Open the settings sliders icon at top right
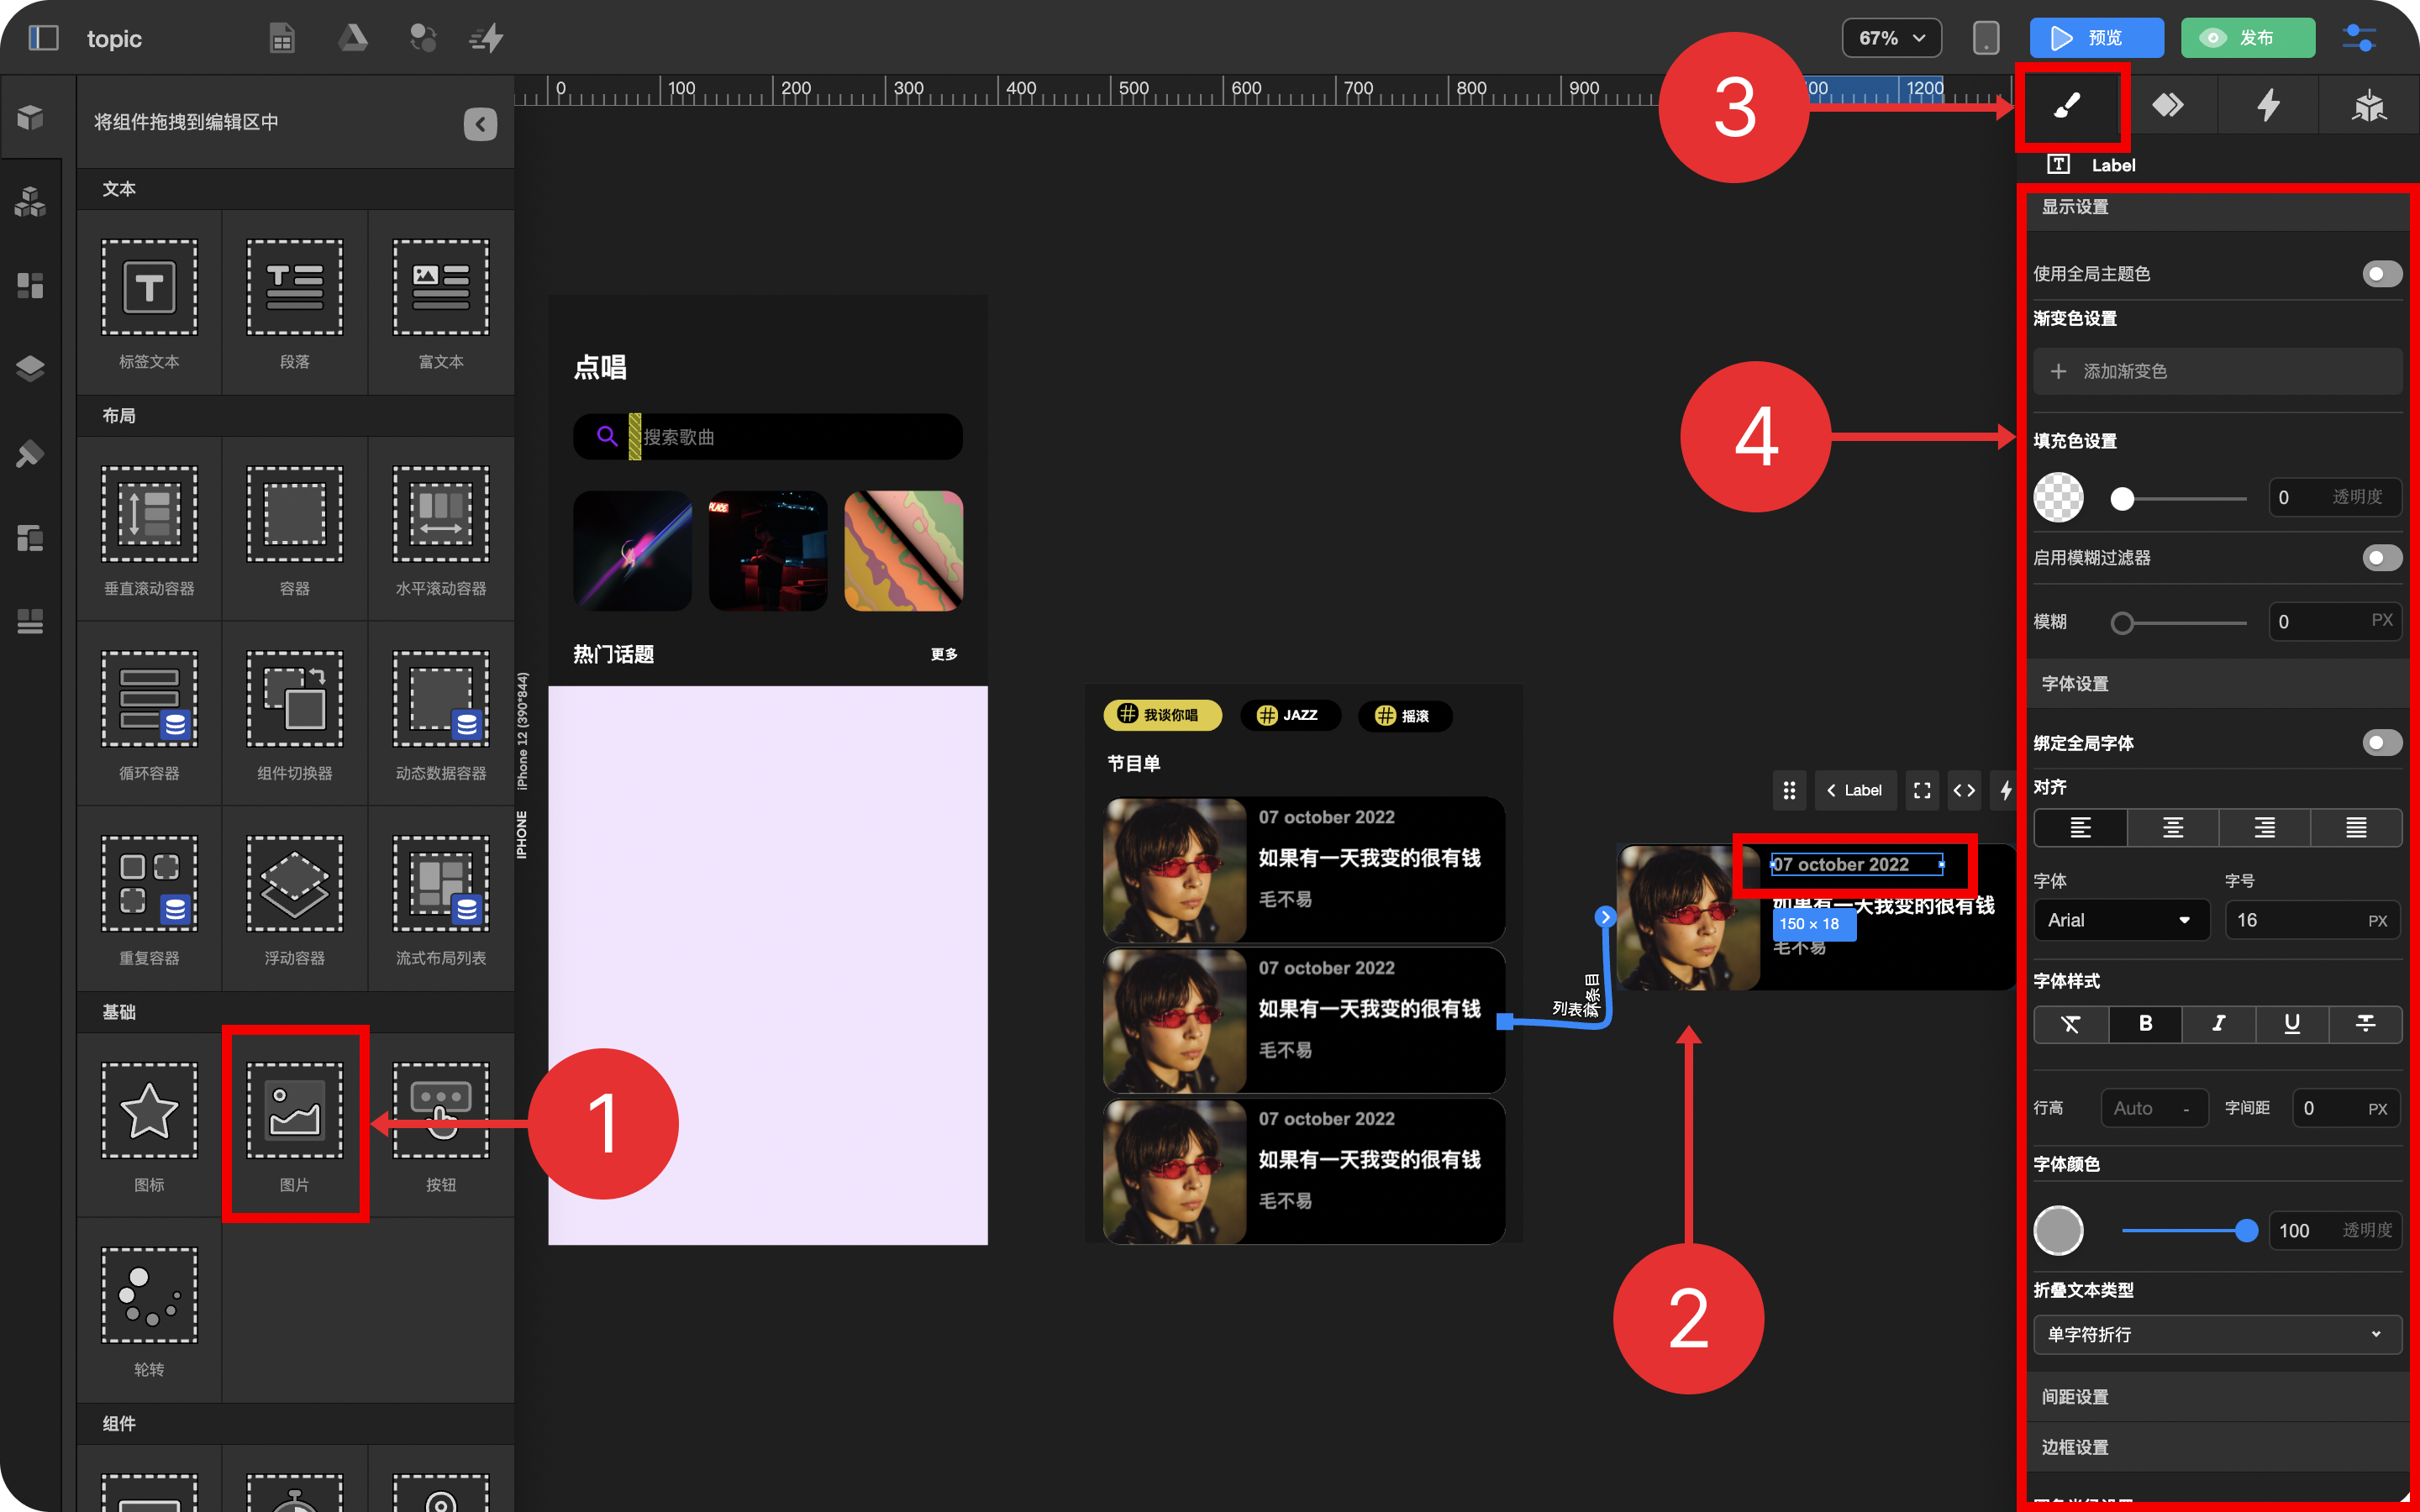This screenshot has width=2420, height=1512. click(x=2359, y=38)
